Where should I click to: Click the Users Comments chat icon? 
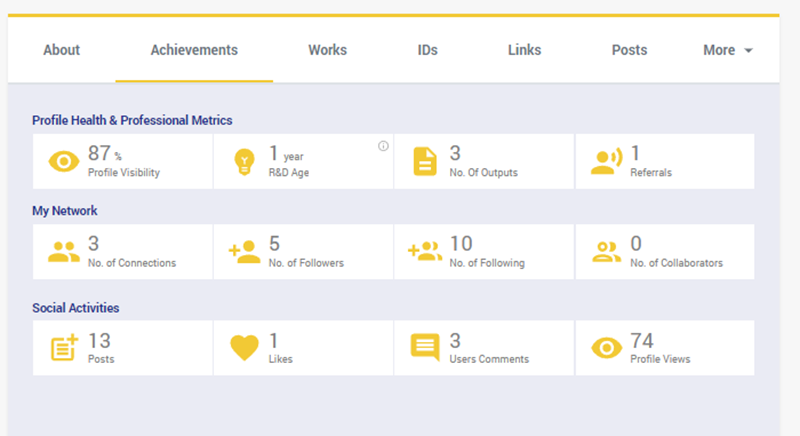pos(425,347)
